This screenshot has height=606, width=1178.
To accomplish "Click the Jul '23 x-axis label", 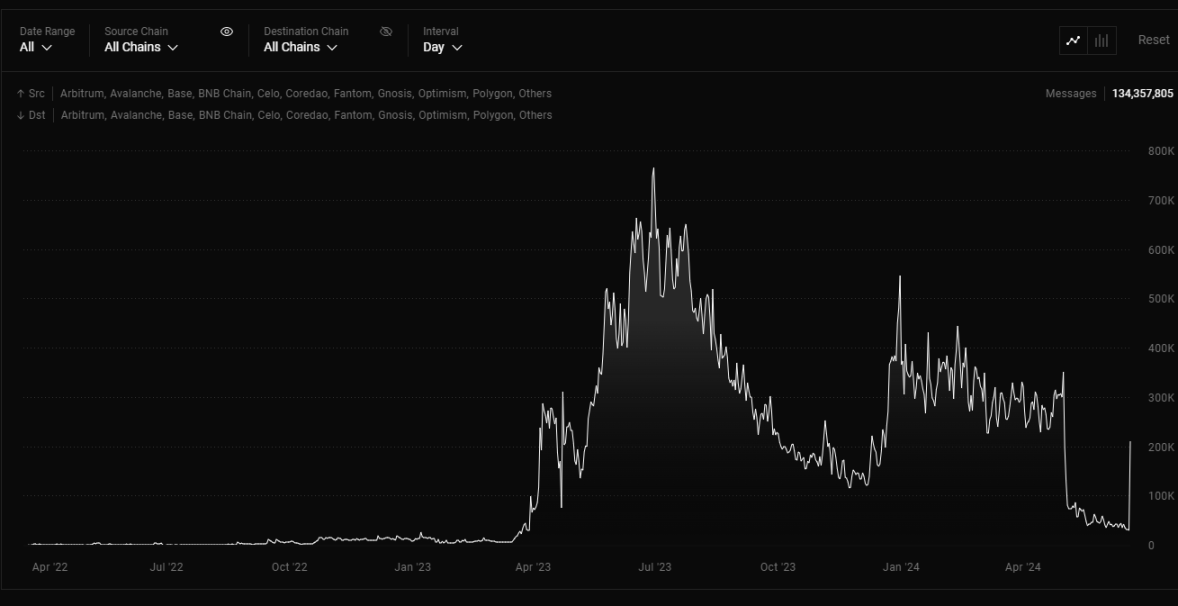I will 654,568.
